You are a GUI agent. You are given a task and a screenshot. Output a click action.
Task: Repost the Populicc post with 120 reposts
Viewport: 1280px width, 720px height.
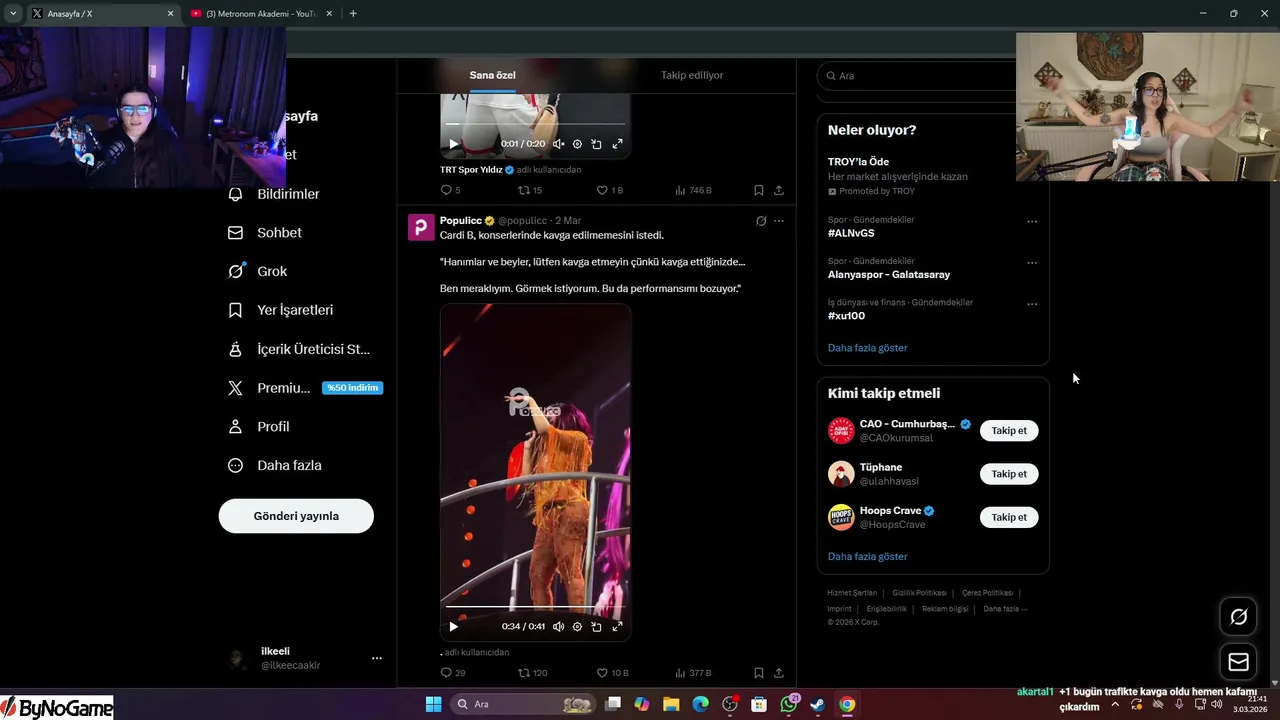(532, 673)
